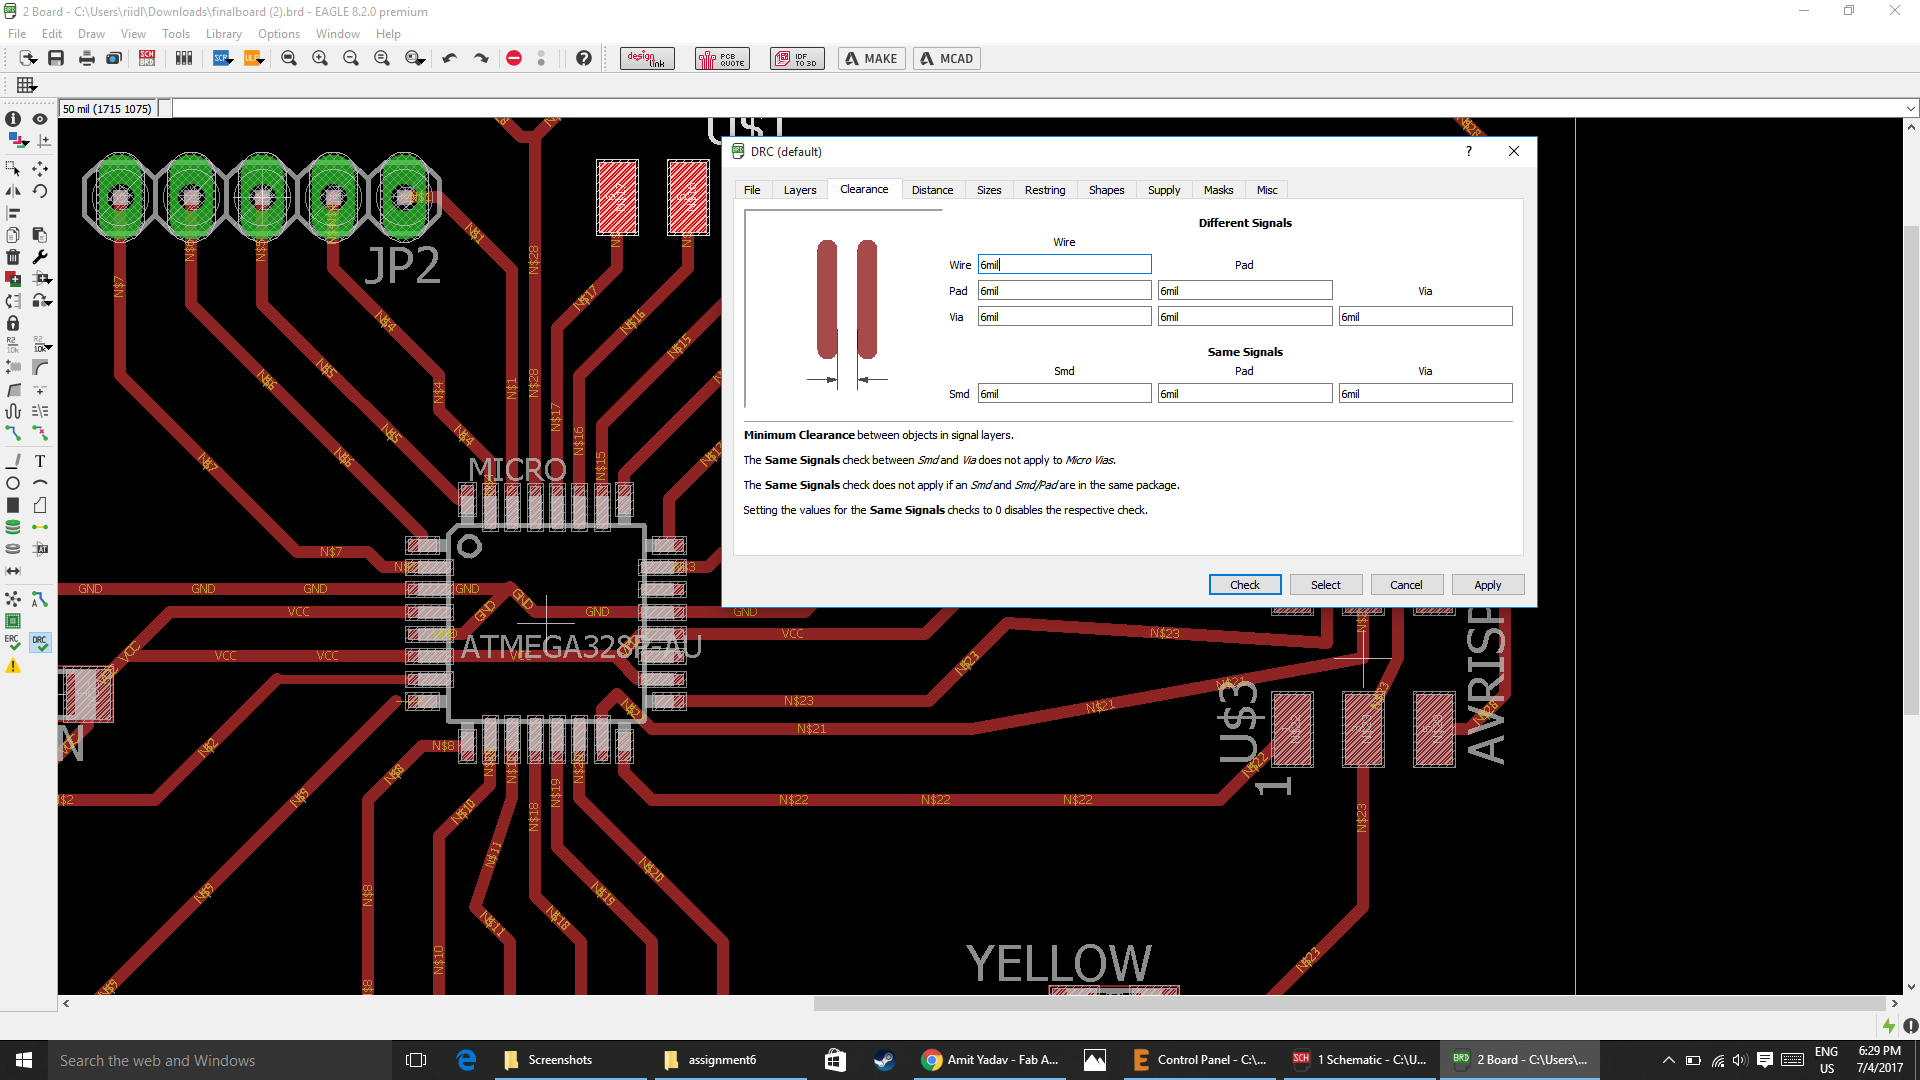Open the Library menu
Viewport: 1920px width, 1080px height.
point(224,34)
